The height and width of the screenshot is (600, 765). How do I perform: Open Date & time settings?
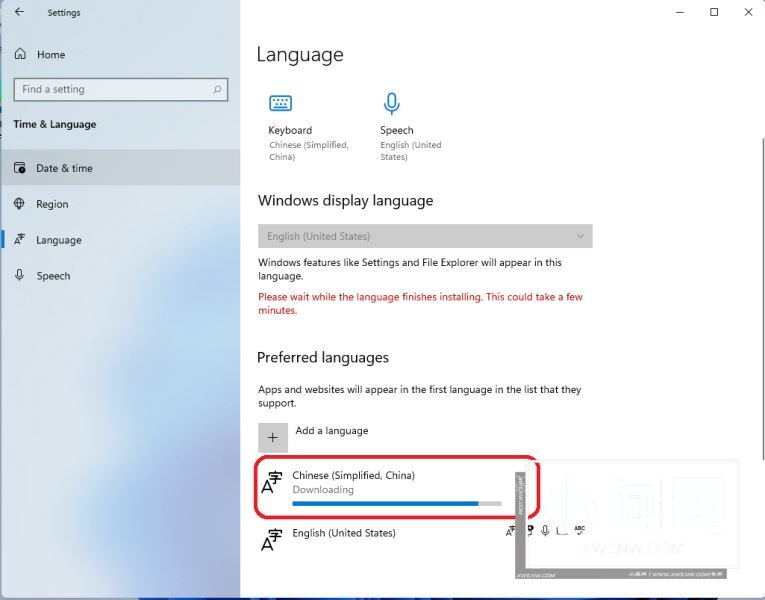[x=120, y=168]
